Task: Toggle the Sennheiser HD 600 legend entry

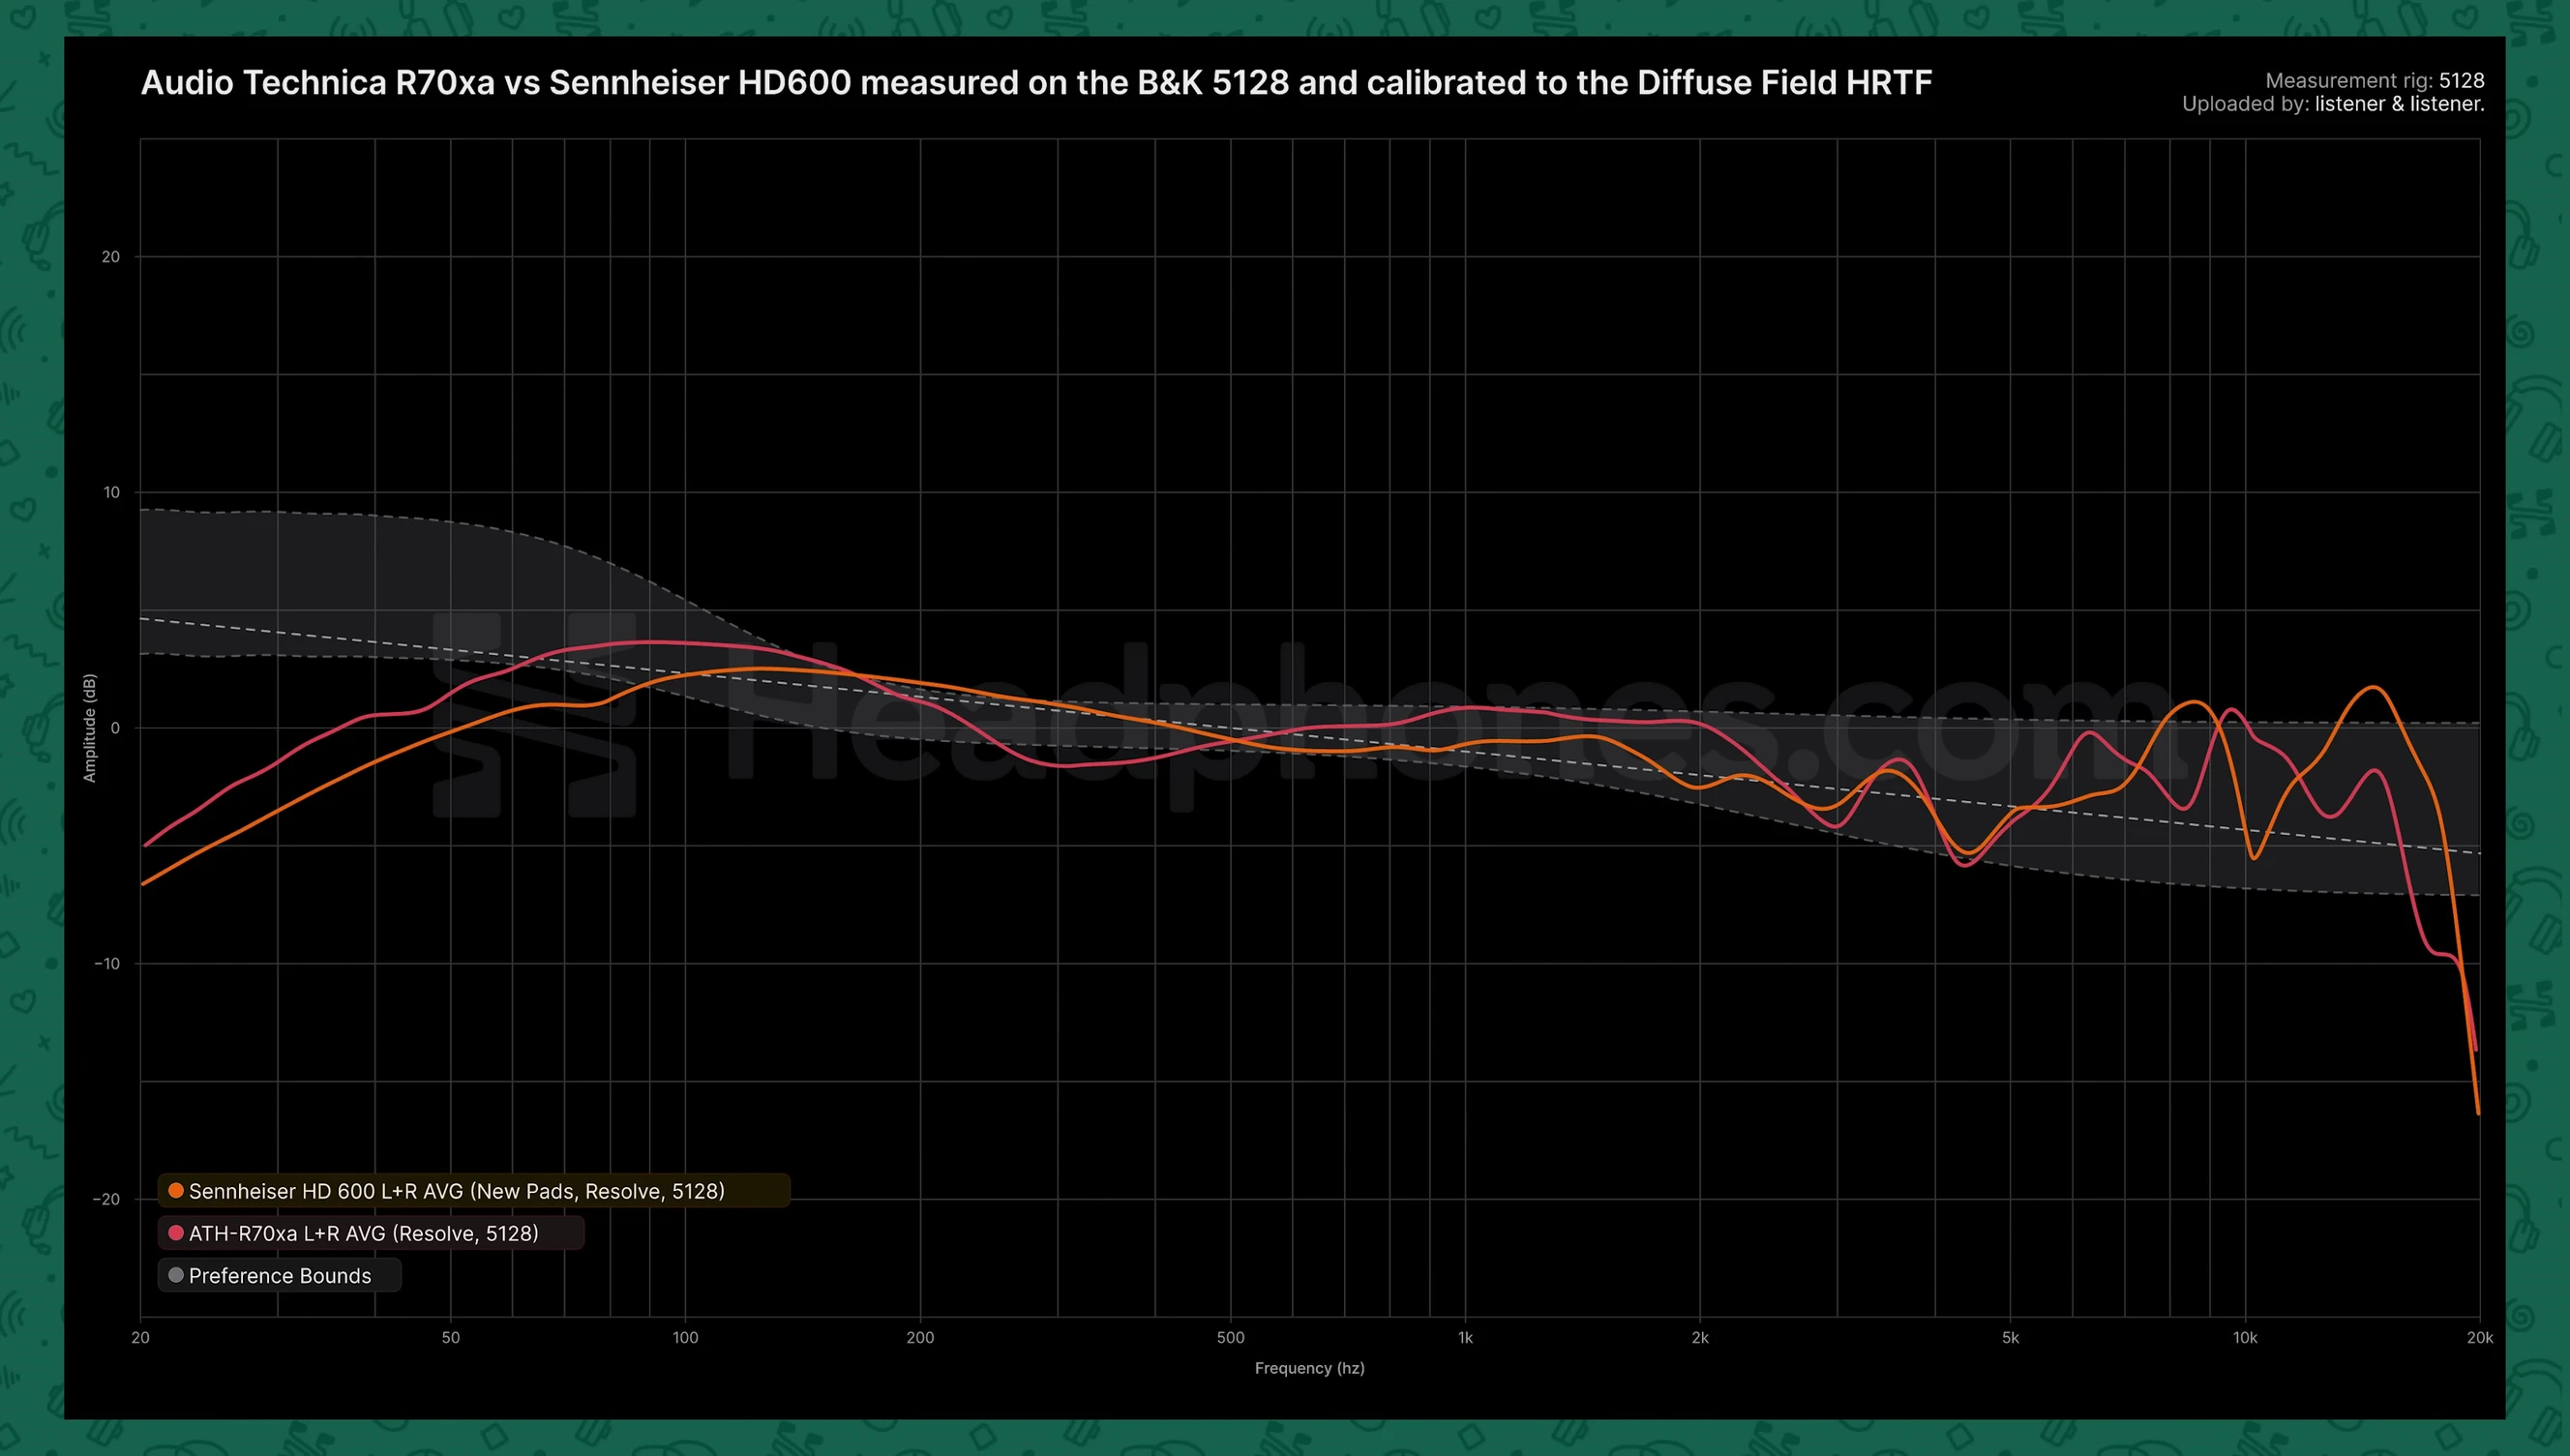Action: [x=473, y=1190]
